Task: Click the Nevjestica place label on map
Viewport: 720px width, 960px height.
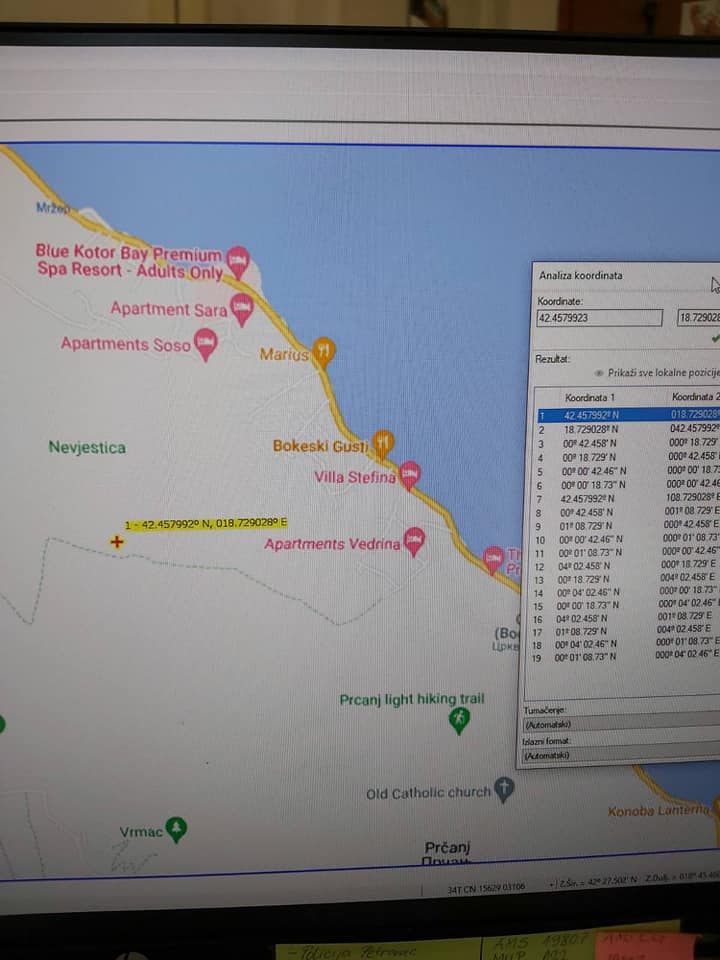Action: pyautogui.click(x=87, y=448)
